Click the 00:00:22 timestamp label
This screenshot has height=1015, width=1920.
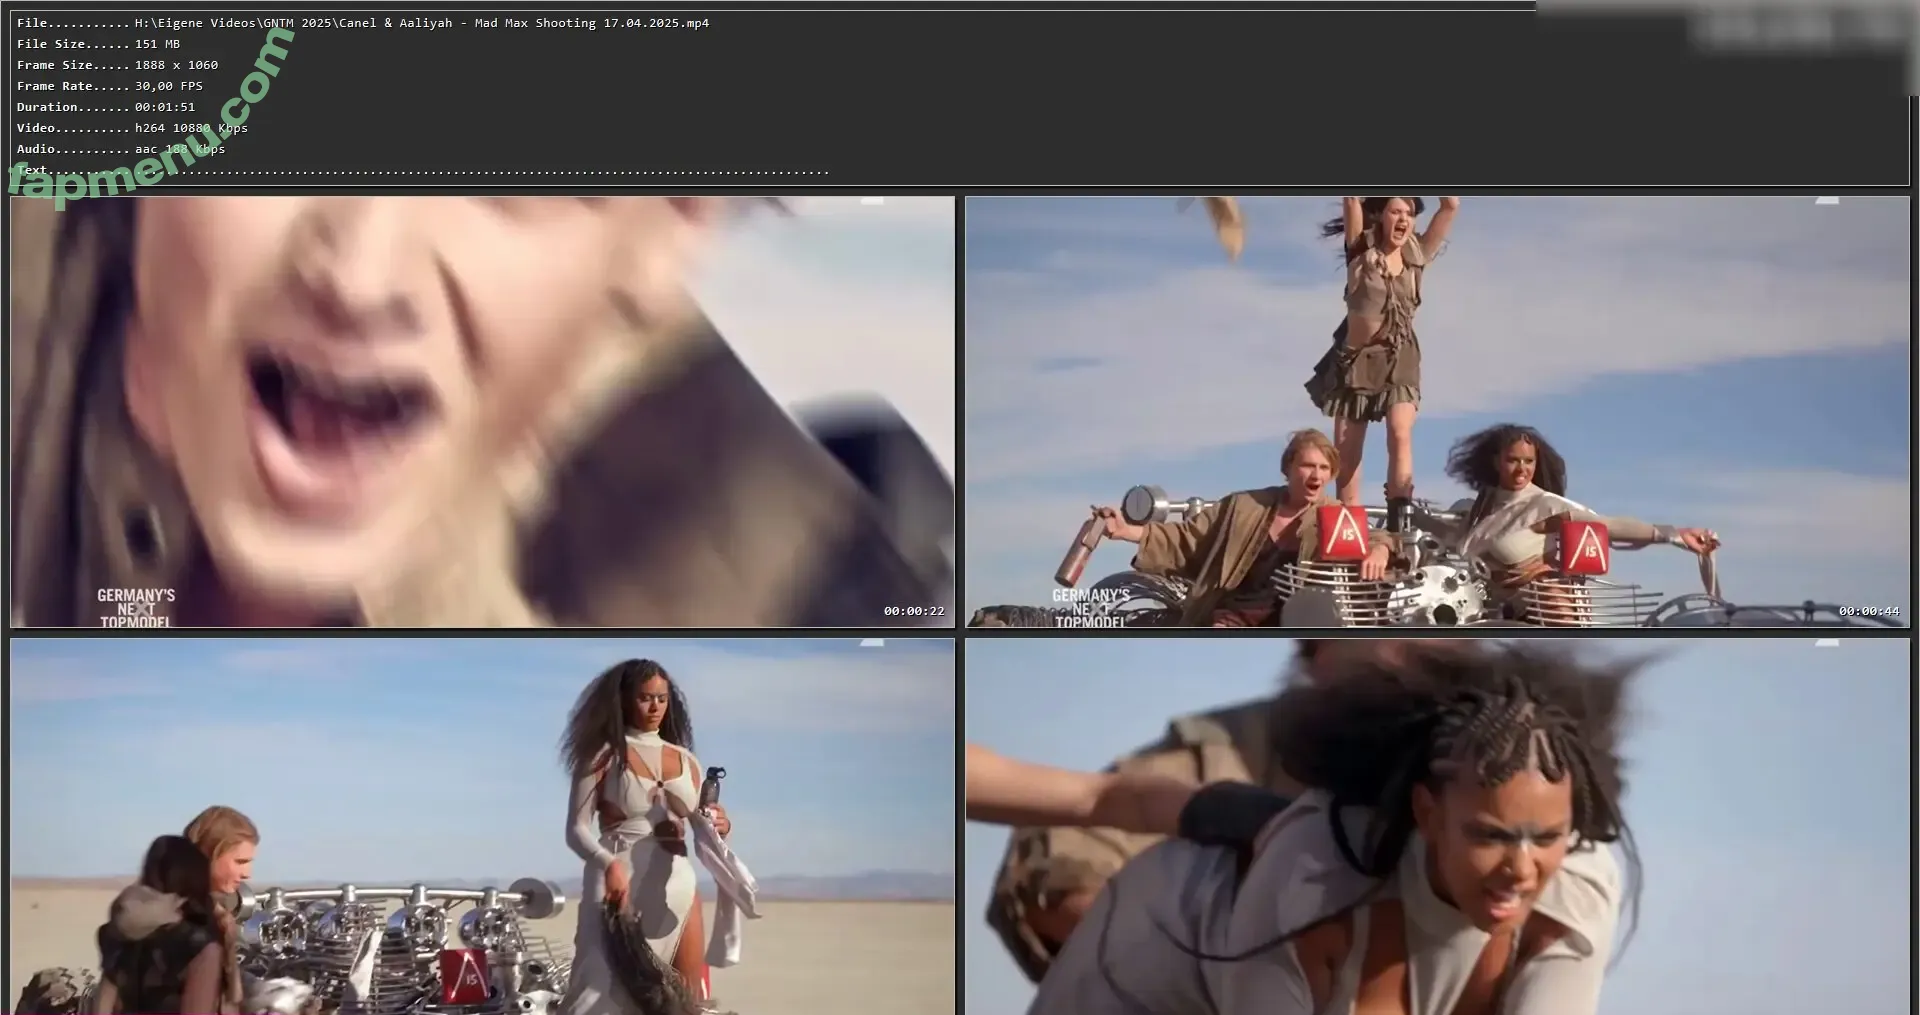pyautogui.click(x=913, y=611)
